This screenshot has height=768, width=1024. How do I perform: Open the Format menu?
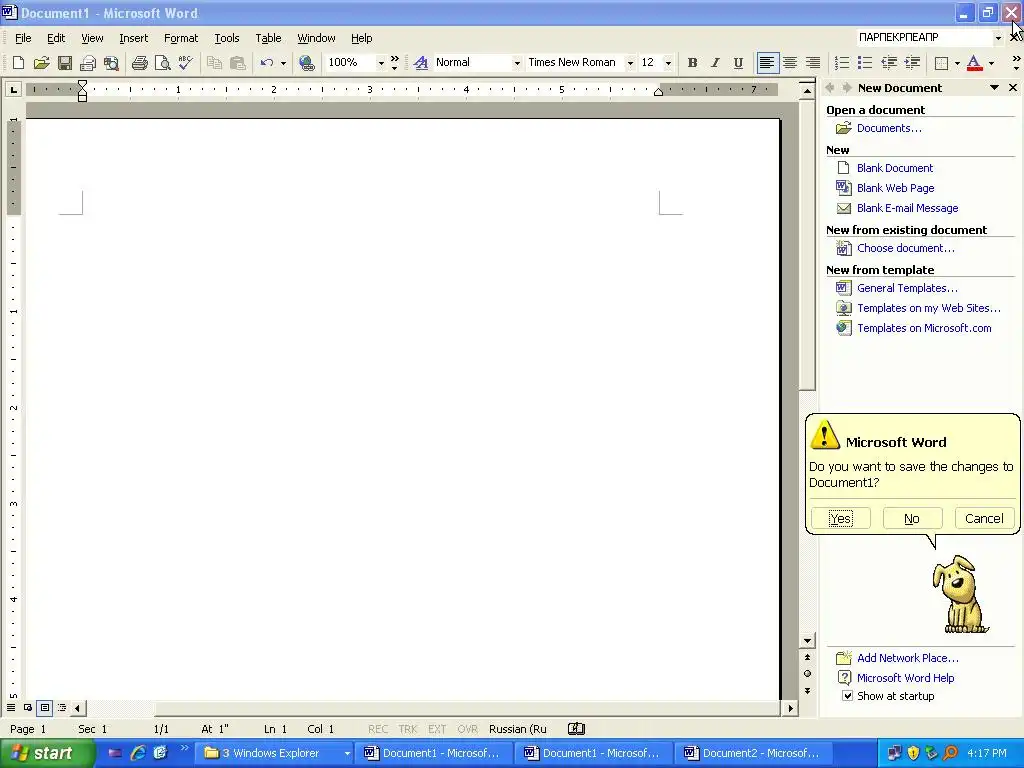pos(181,38)
